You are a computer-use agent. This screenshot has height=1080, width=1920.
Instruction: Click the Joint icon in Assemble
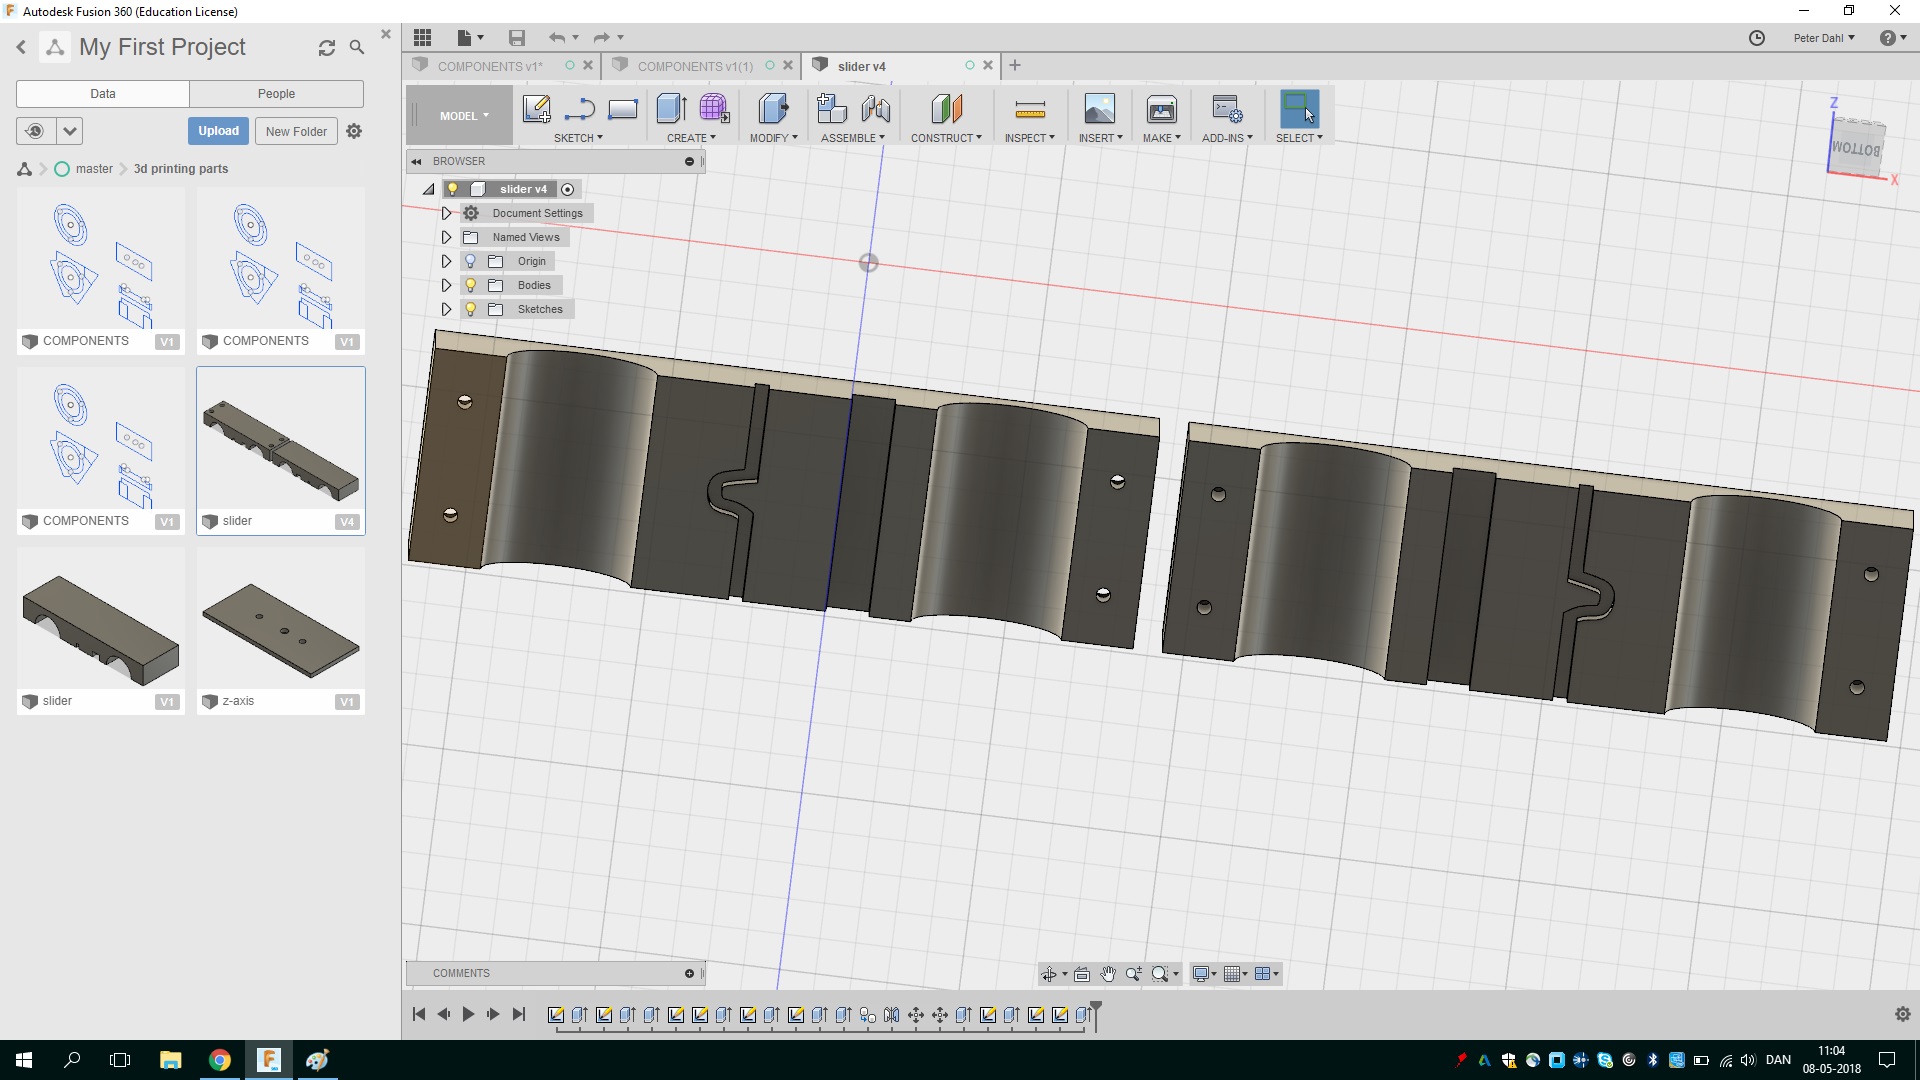click(876, 109)
